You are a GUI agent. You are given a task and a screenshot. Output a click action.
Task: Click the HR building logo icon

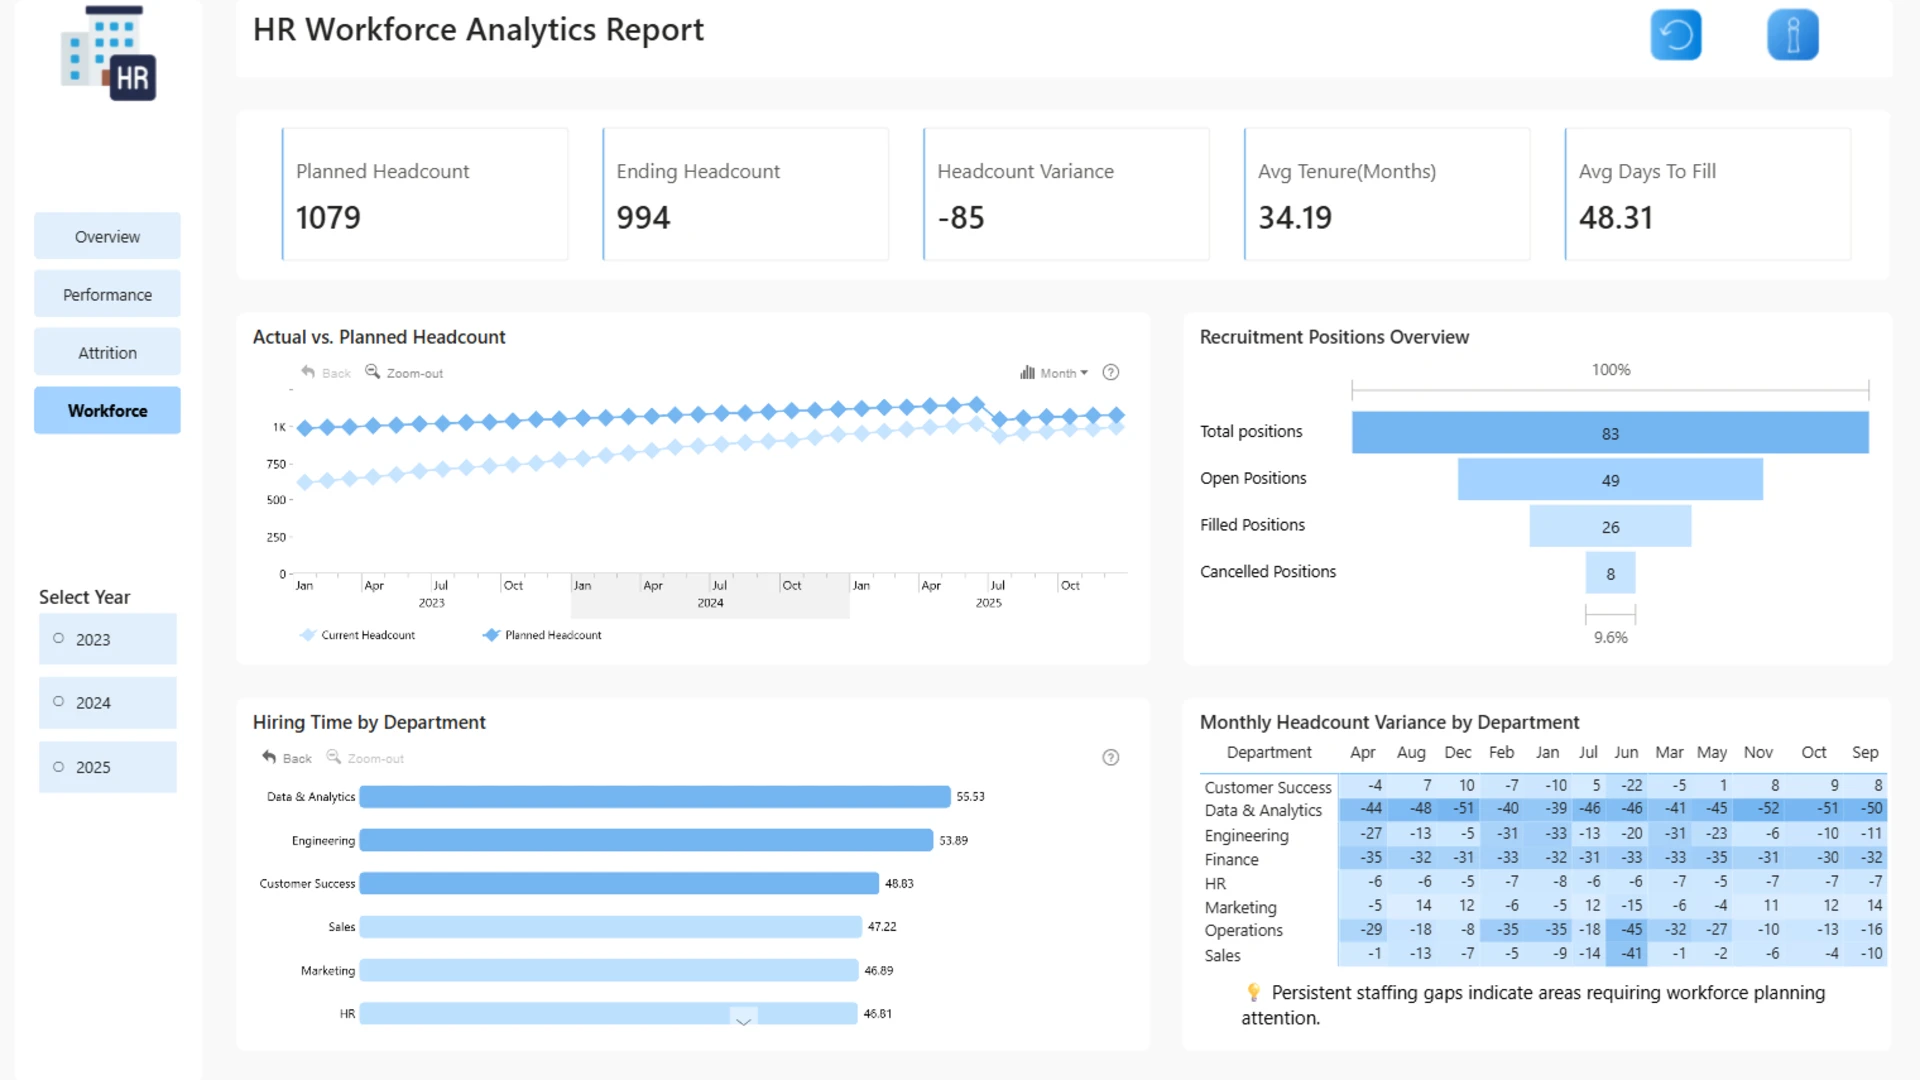click(109, 54)
